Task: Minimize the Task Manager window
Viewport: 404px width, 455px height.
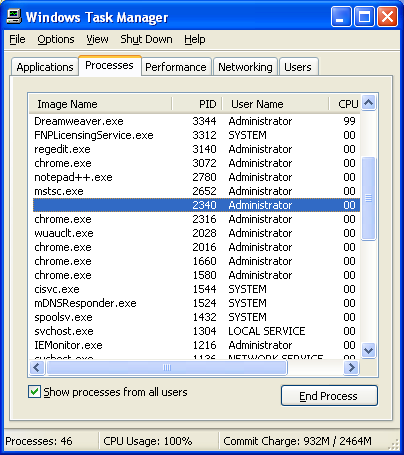Action: click(341, 17)
